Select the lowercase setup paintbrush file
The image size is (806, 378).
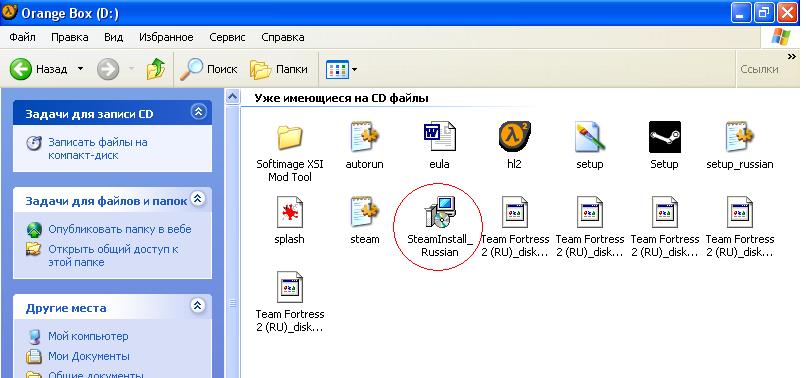(589, 137)
